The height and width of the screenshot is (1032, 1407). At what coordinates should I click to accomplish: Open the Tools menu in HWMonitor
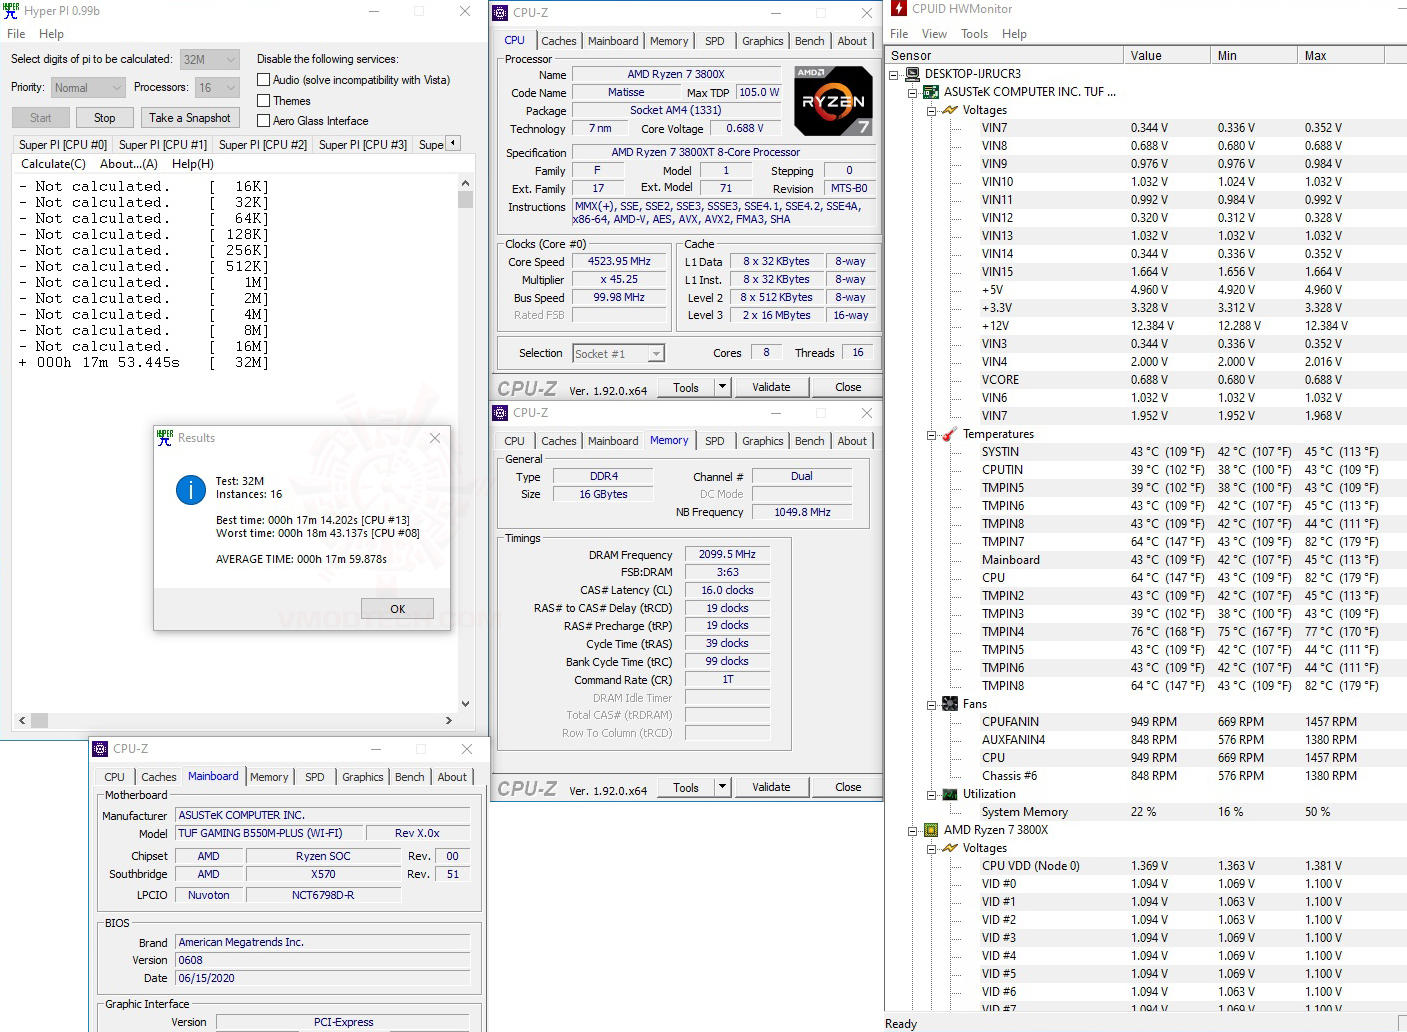[974, 34]
